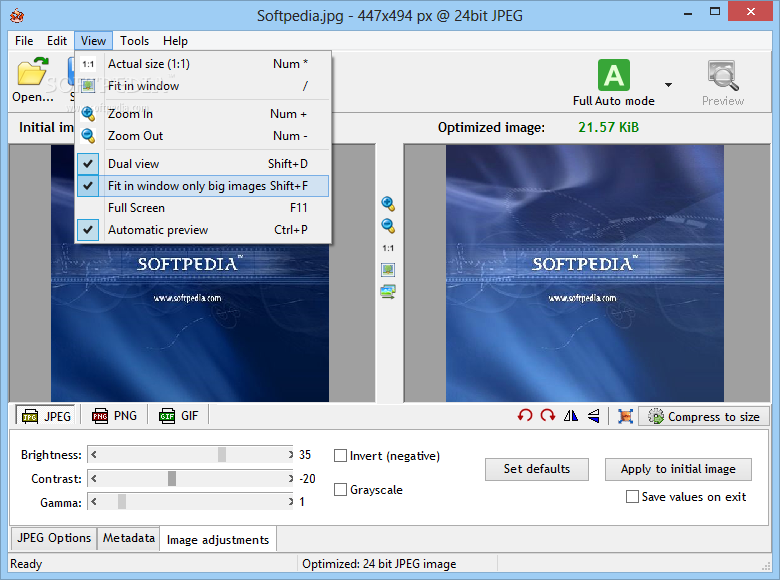Toggle the Dual view menu option
Image resolution: width=780 pixels, height=580 pixels.
tap(203, 164)
